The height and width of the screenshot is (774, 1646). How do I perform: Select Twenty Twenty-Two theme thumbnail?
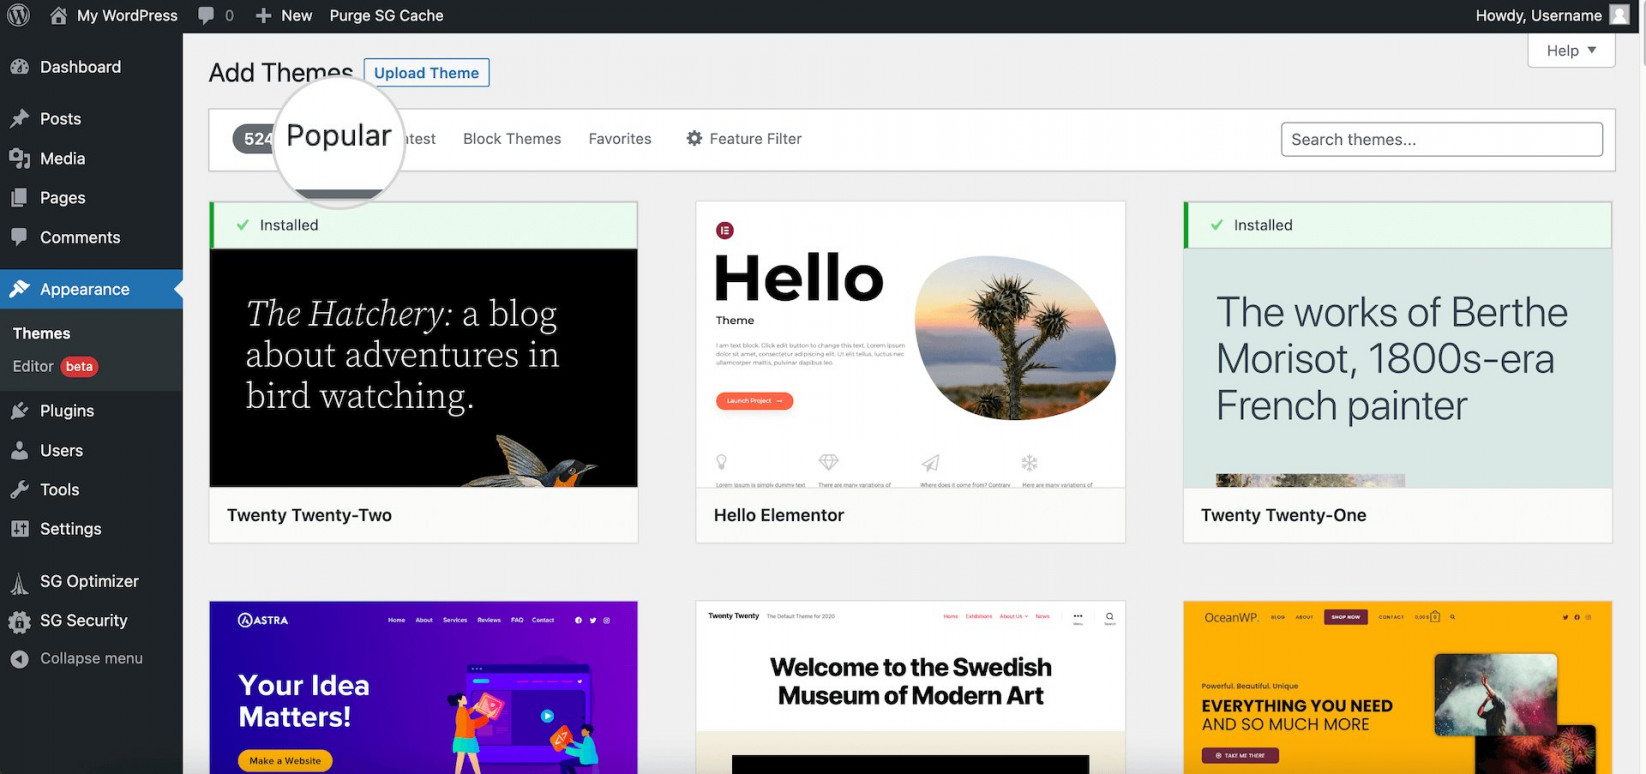pos(423,368)
